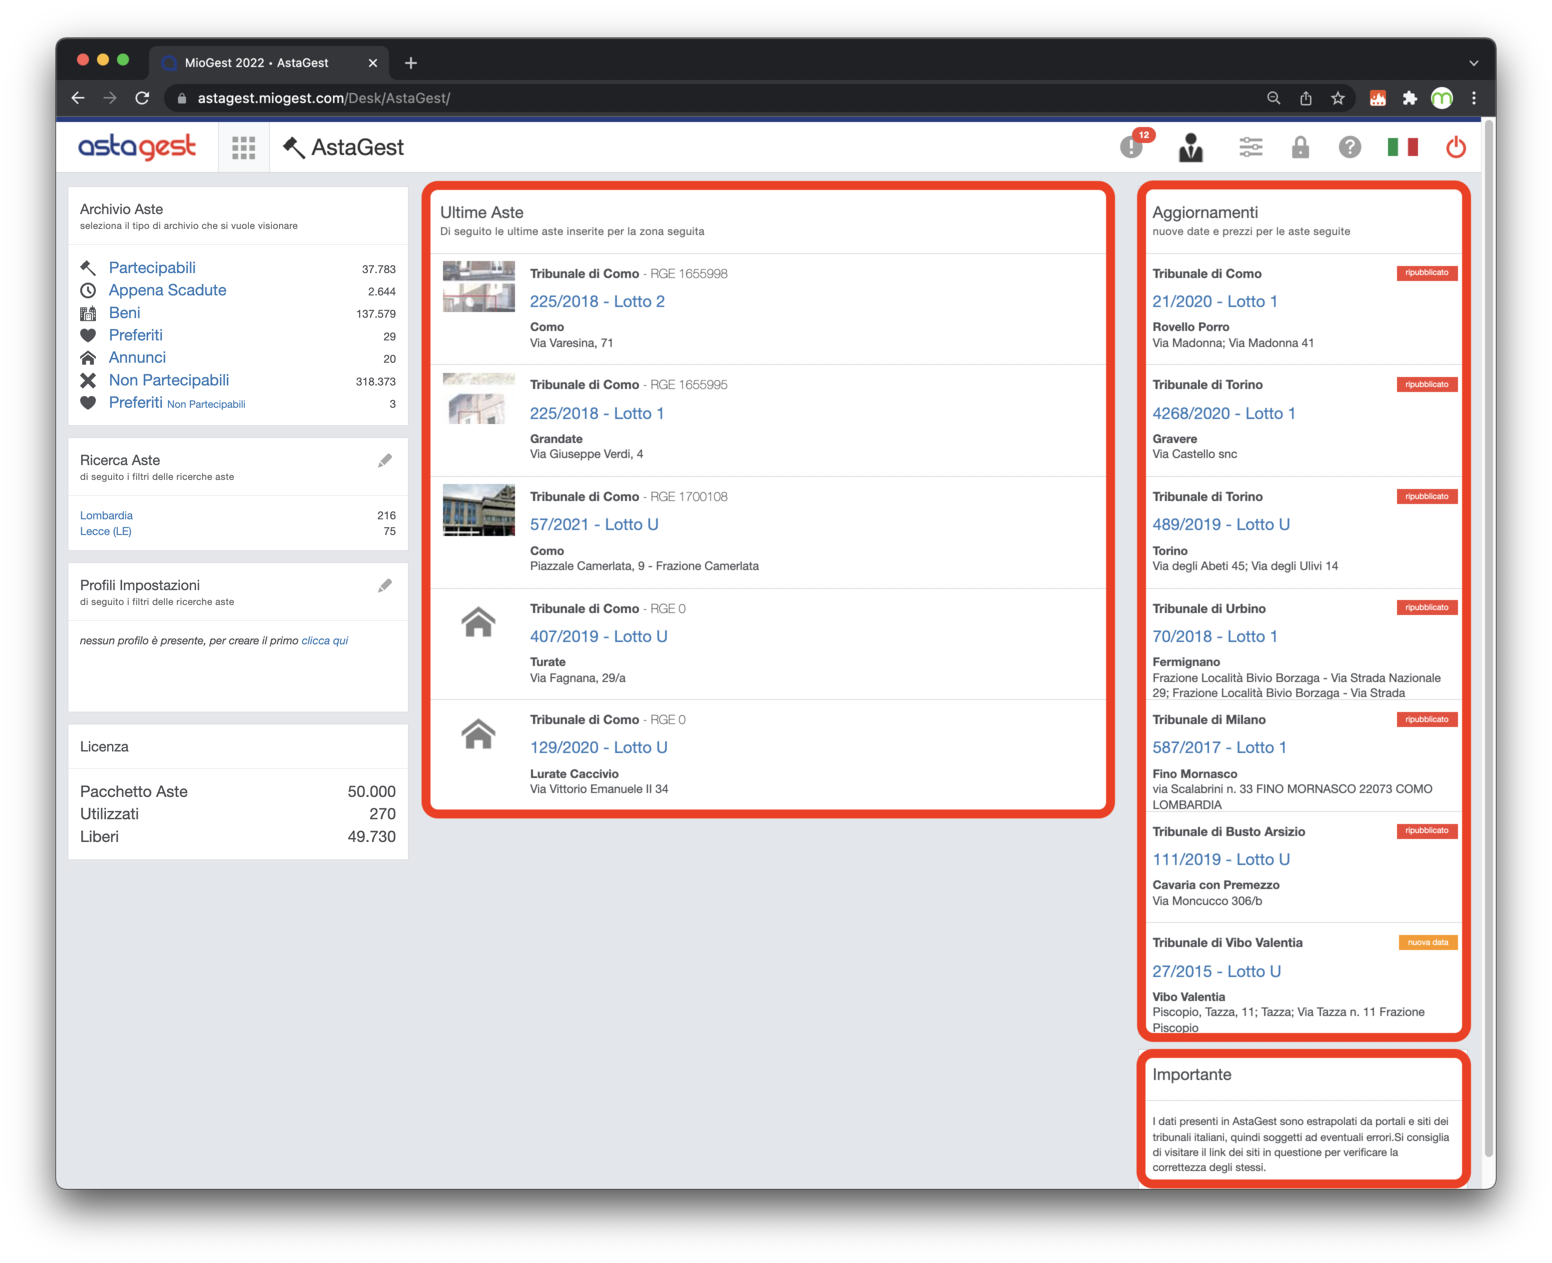Open Preferiti archive with 29 items

click(135, 335)
